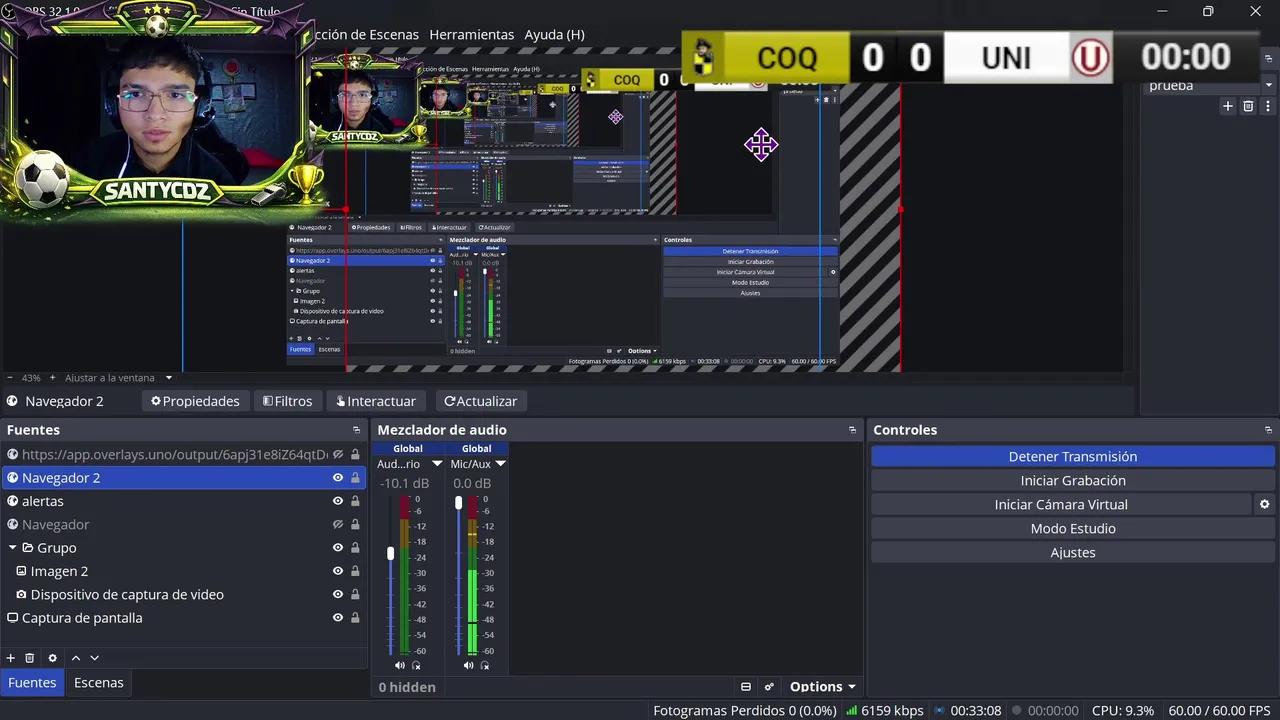Viewport: 1280px width, 720px height.
Task: Move the selected source up
Action: [75, 658]
